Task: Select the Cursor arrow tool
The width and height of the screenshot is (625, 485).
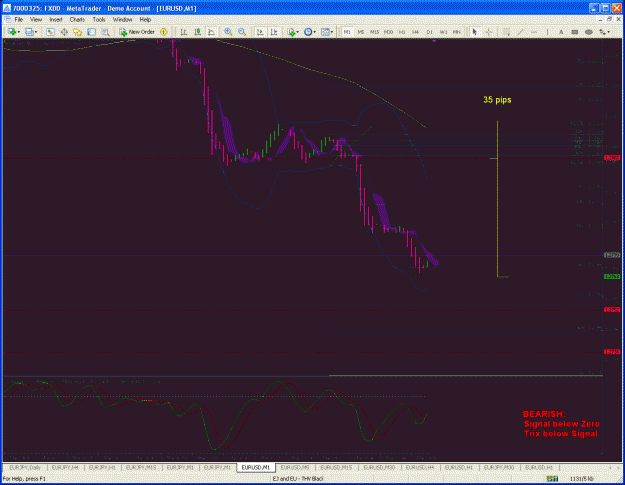Action: (x=474, y=32)
